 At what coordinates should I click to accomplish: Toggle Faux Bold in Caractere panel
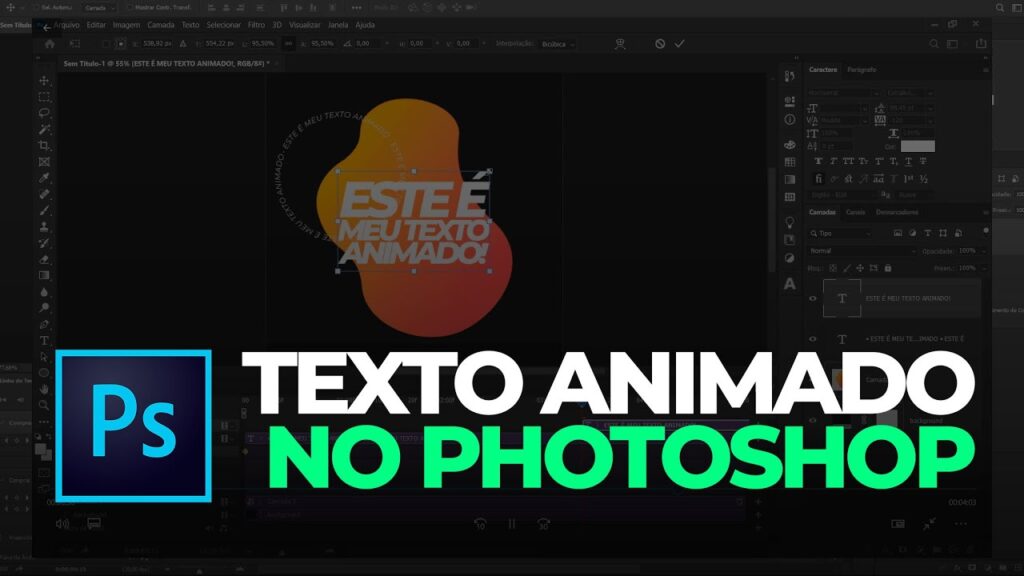coord(818,161)
